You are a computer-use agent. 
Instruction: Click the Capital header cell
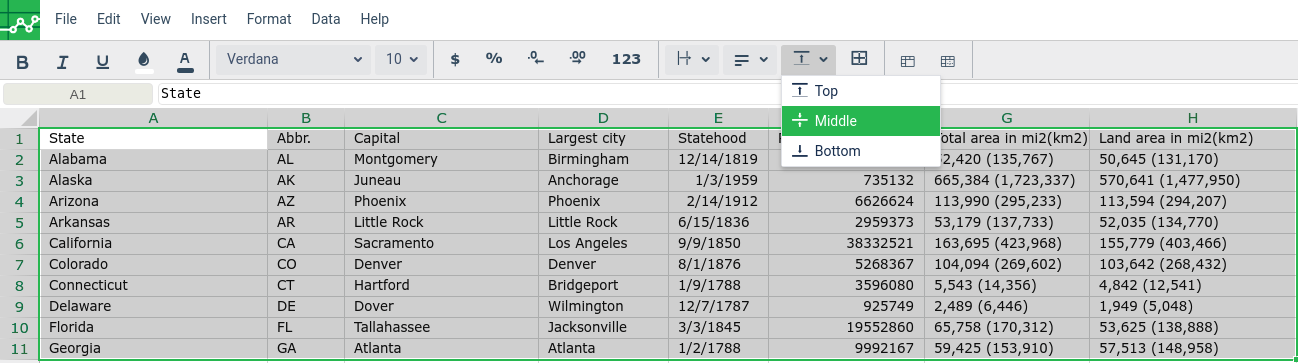click(441, 138)
